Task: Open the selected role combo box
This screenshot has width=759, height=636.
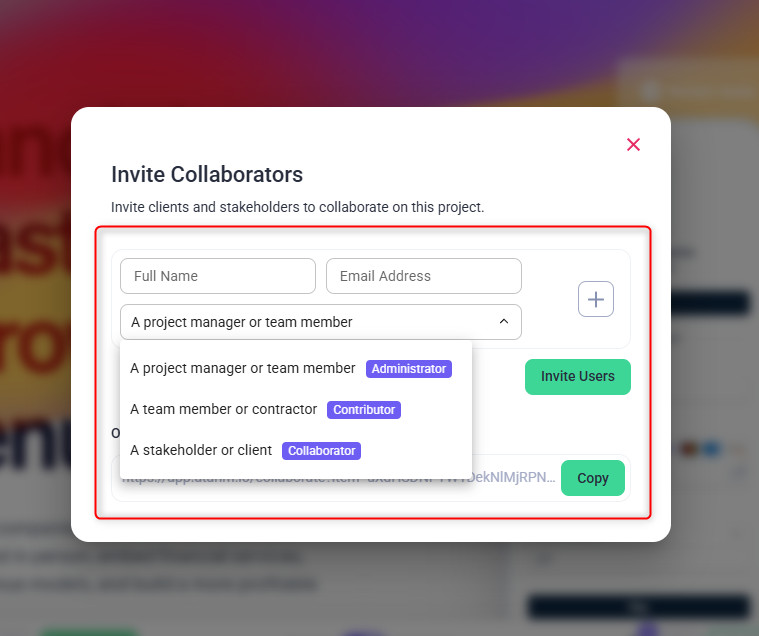Action: tap(320, 322)
